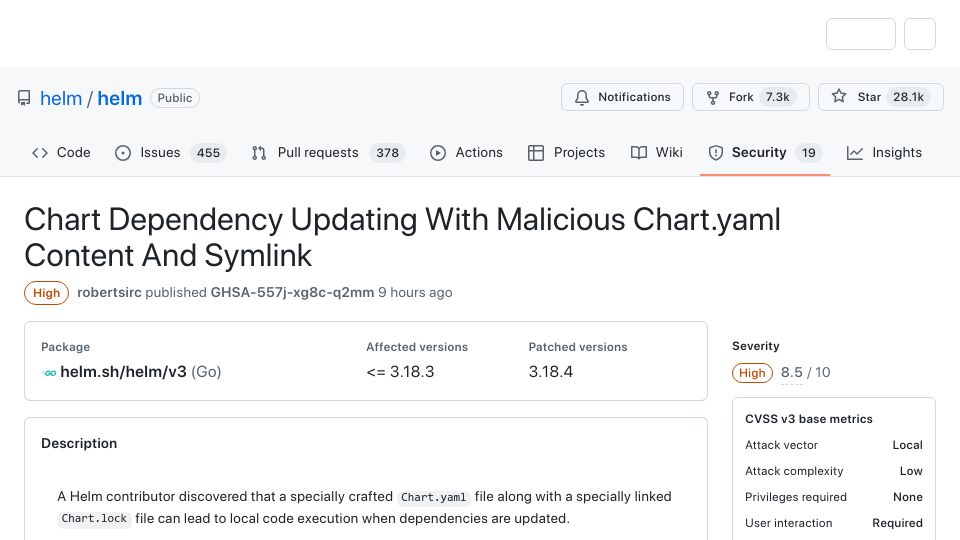Screen dimensions: 960x540
Task: Click the Chart.lock inline code
Action: pyautogui.click(x=94, y=519)
